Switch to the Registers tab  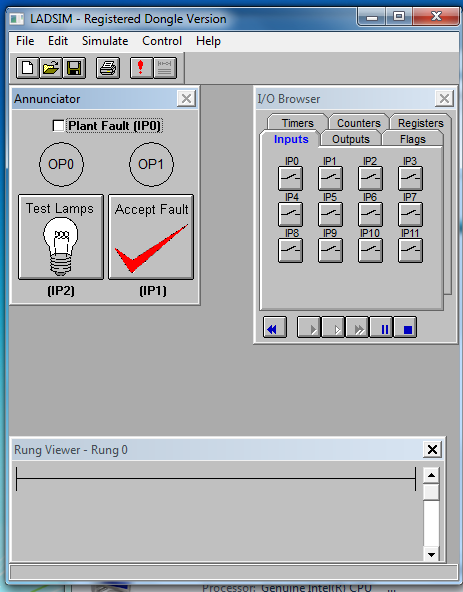coord(421,123)
